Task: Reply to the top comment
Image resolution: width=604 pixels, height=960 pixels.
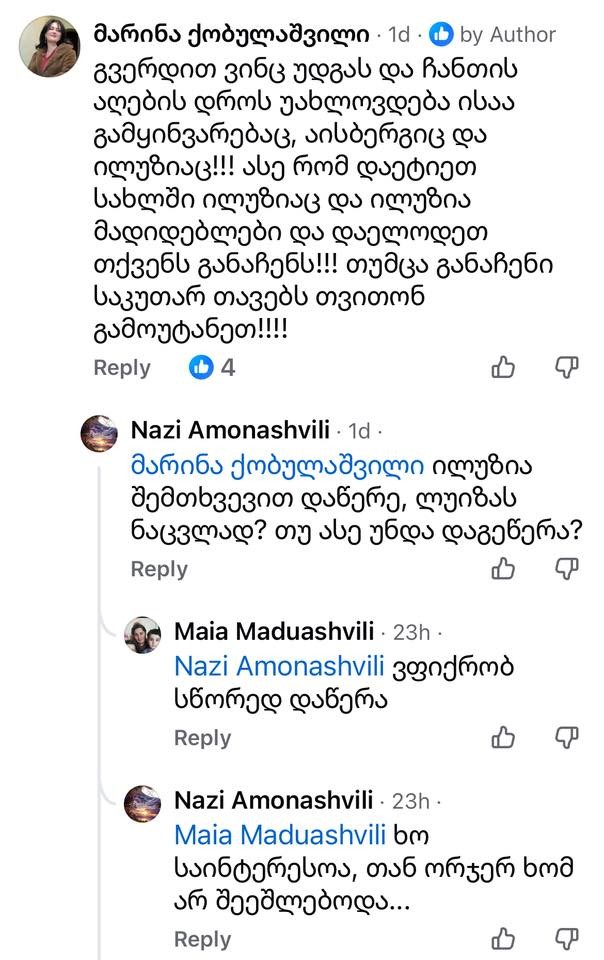Action: pyautogui.click(x=121, y=367)
